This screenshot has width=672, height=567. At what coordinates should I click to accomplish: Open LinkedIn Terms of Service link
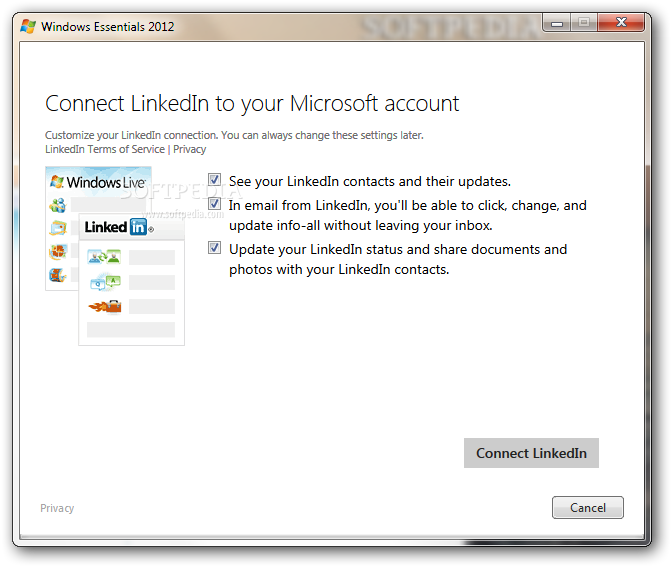click(x=105, y=149)
